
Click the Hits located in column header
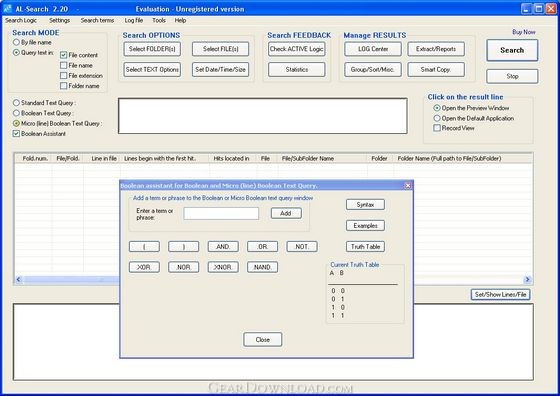coord(233,159)
